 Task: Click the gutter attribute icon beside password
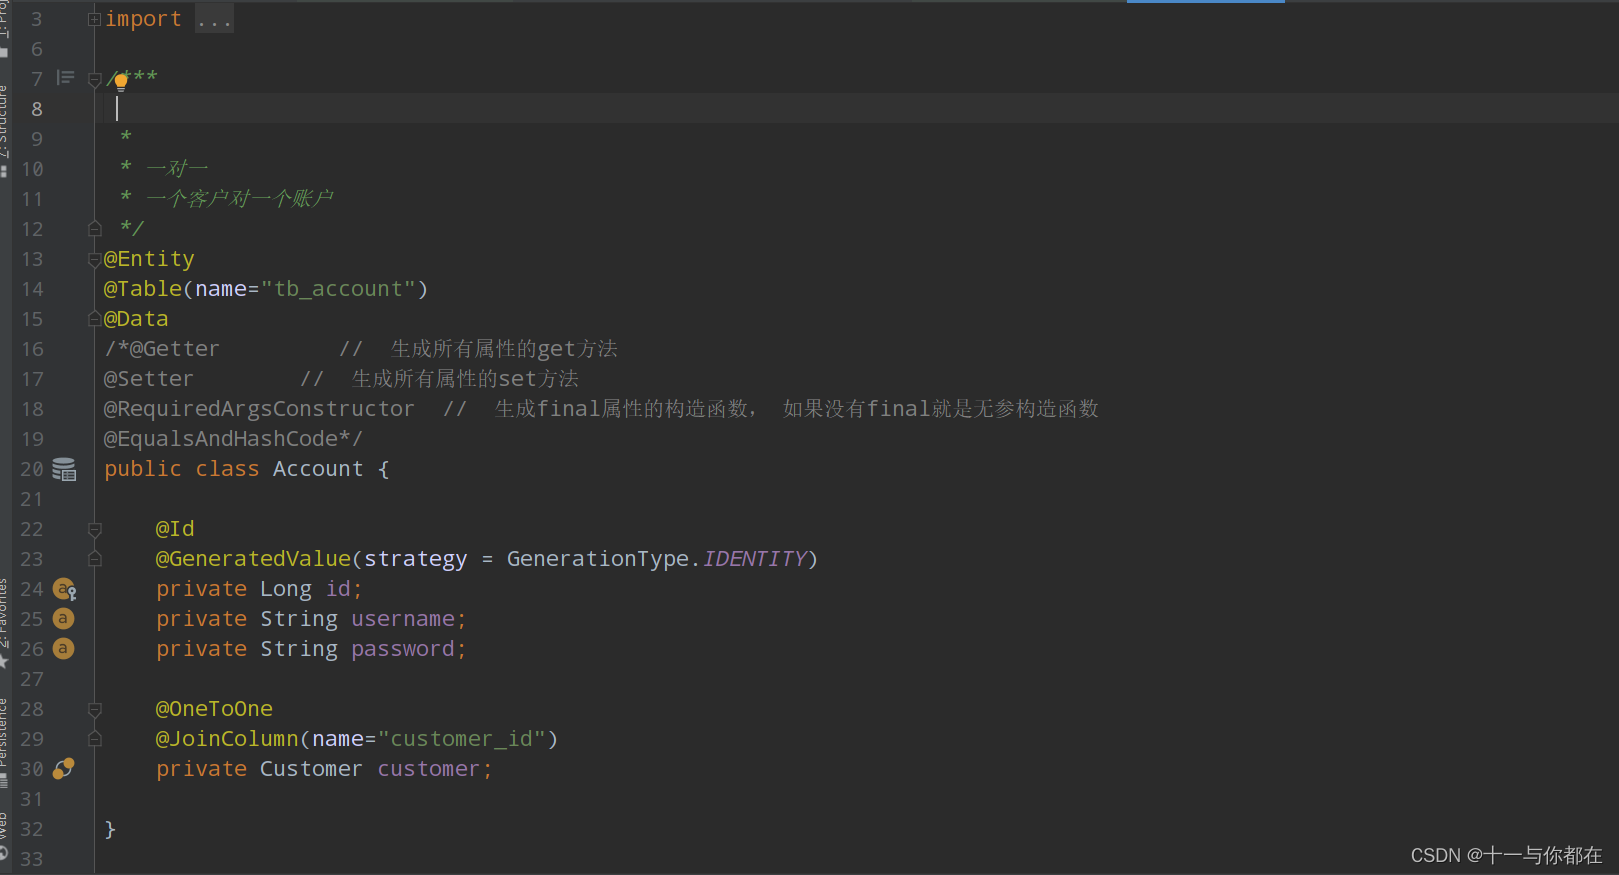tap(63, 649)
